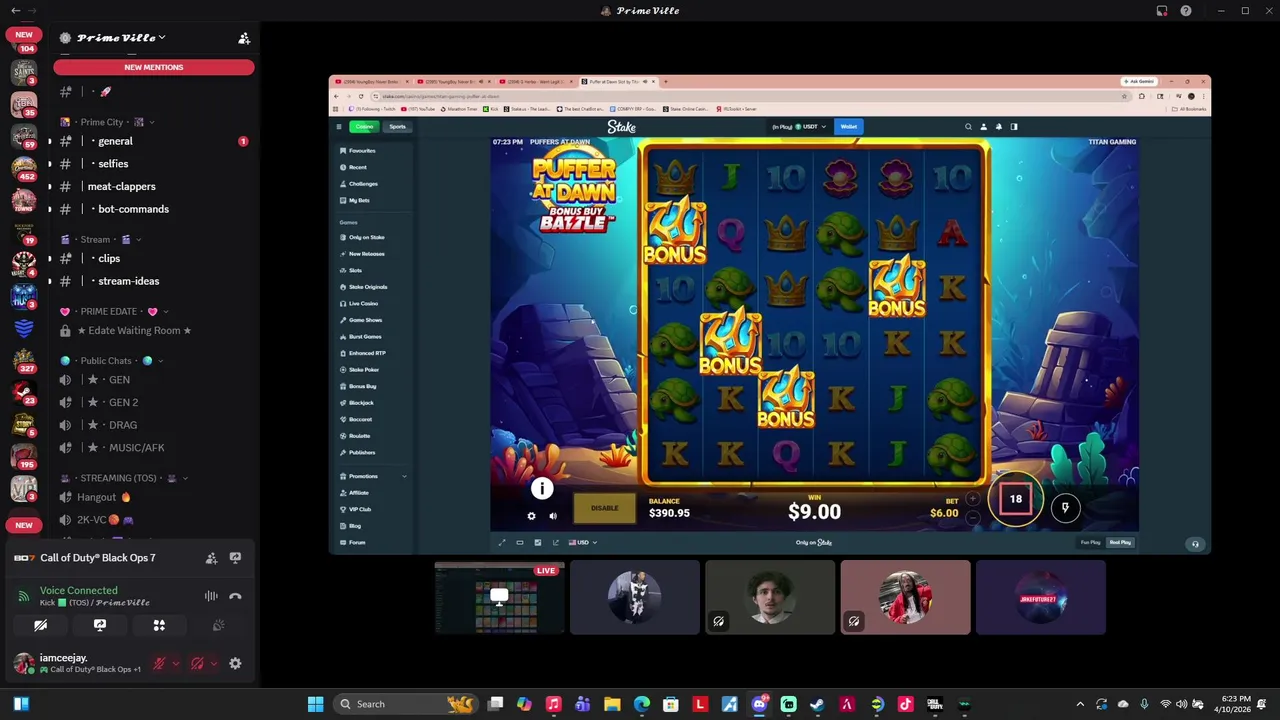The image size is (1280, 720).
Task: Collapse the Public Chats category
Action: 112,361
